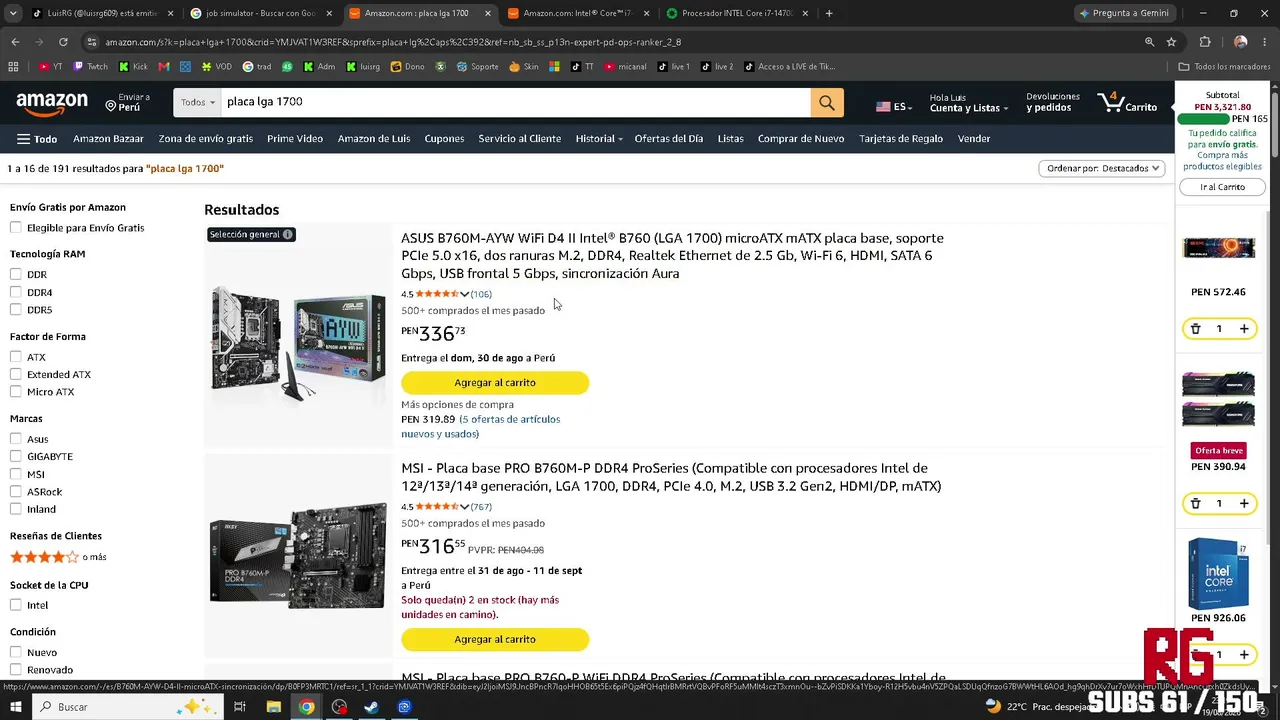
Task: Open the Kick bookmark
Action: click(133, 67)
